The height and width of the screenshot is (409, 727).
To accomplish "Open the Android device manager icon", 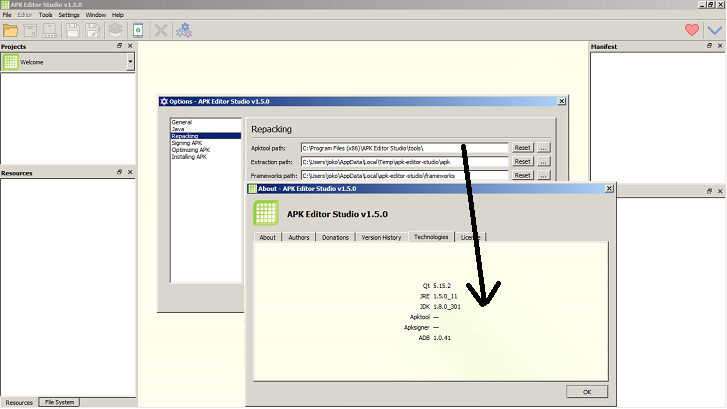I will (x=138, y=31).
